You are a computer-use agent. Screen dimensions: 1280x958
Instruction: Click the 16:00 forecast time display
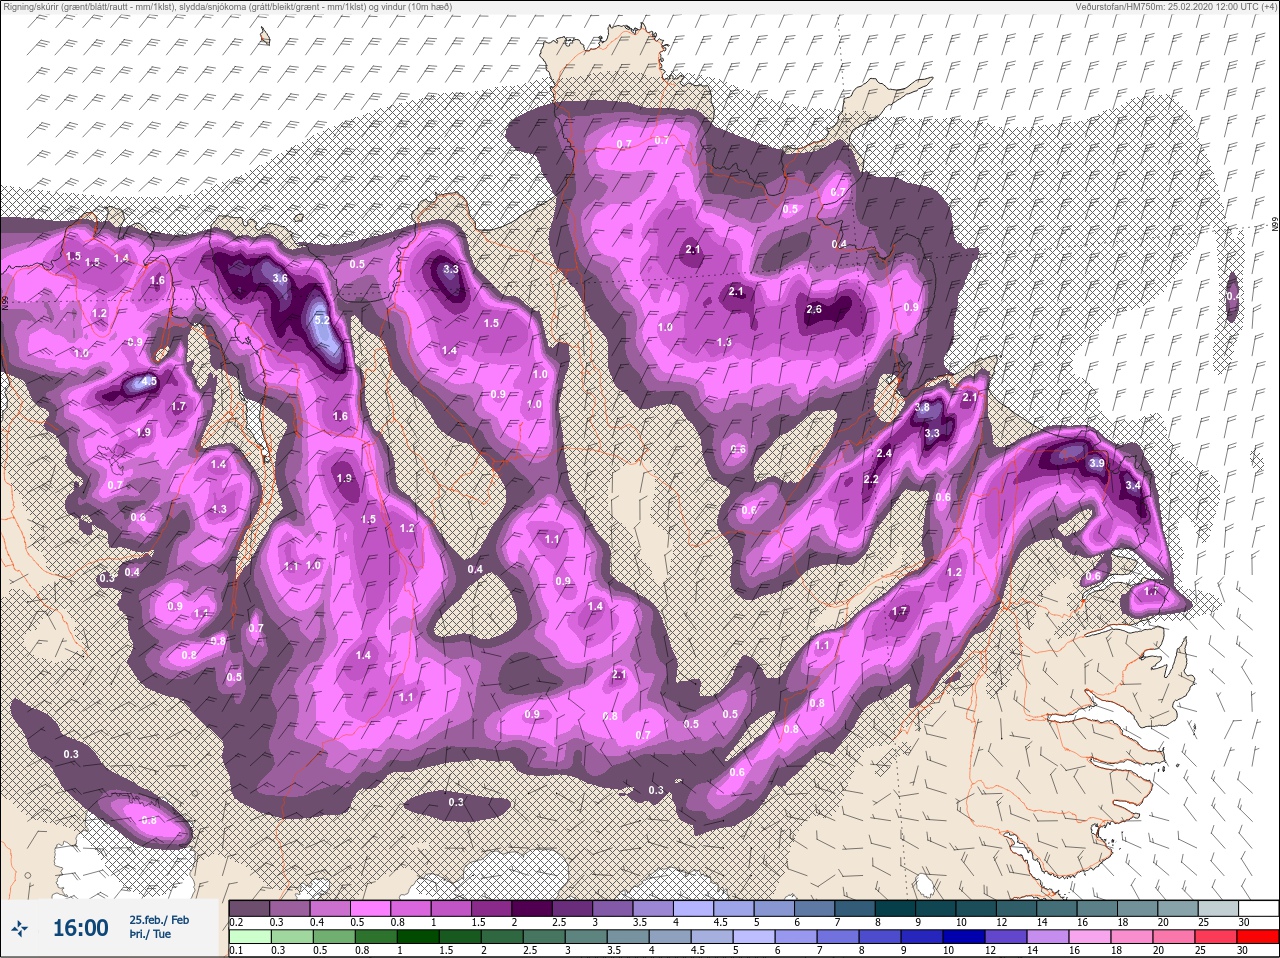(x=80, y=929)
